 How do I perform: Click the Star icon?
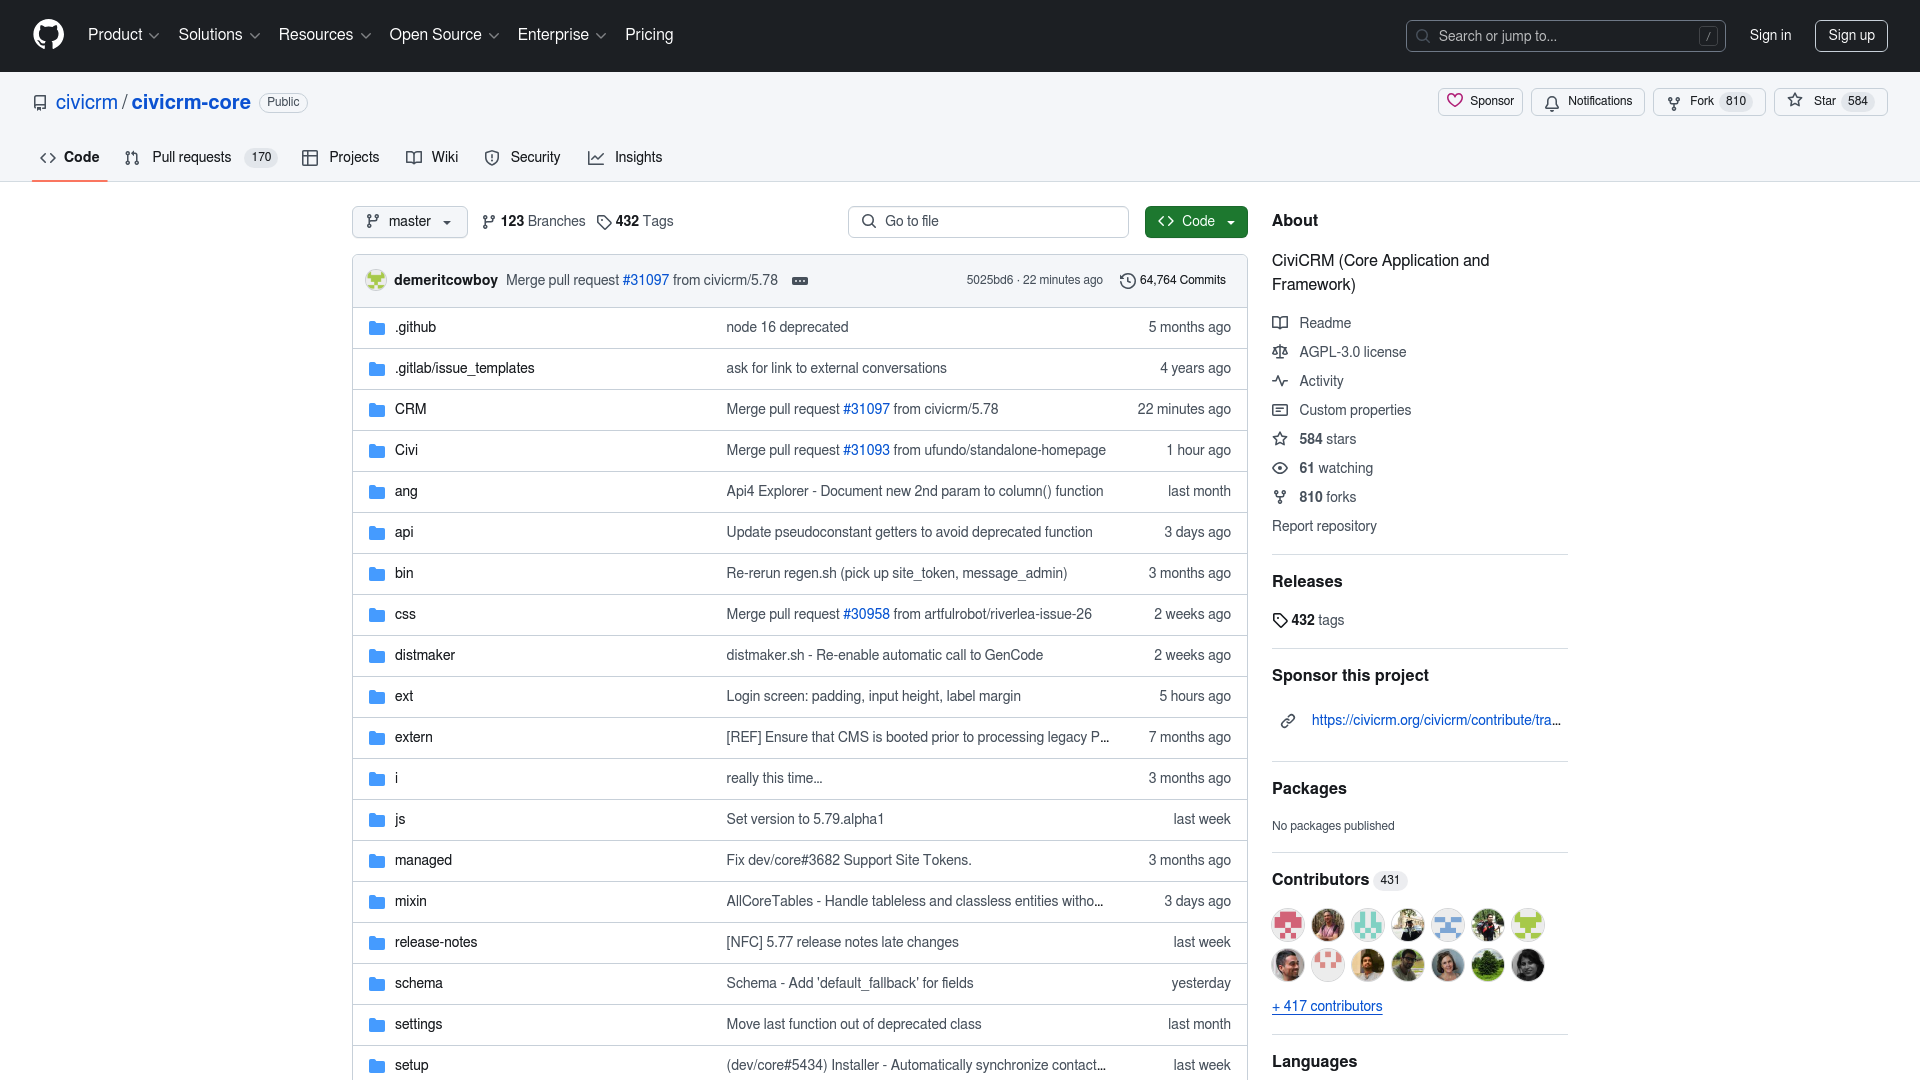click(1795, 101)
